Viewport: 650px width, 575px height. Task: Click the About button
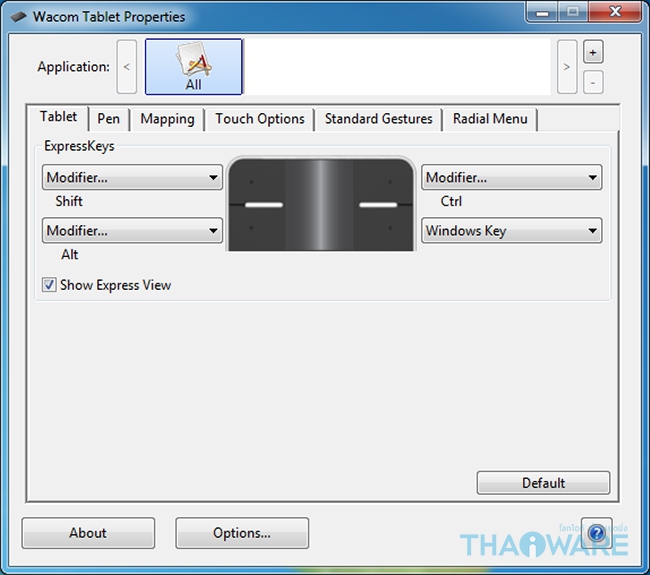tap(88, 533)
